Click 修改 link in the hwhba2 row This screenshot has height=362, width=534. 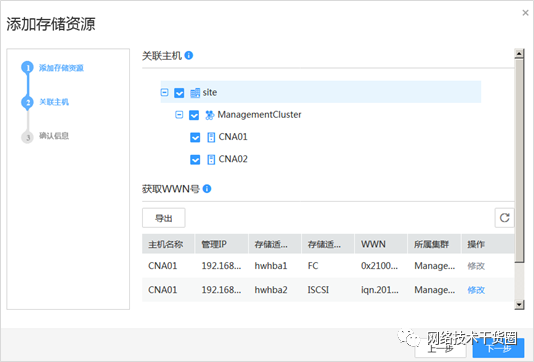coord(476,290)
